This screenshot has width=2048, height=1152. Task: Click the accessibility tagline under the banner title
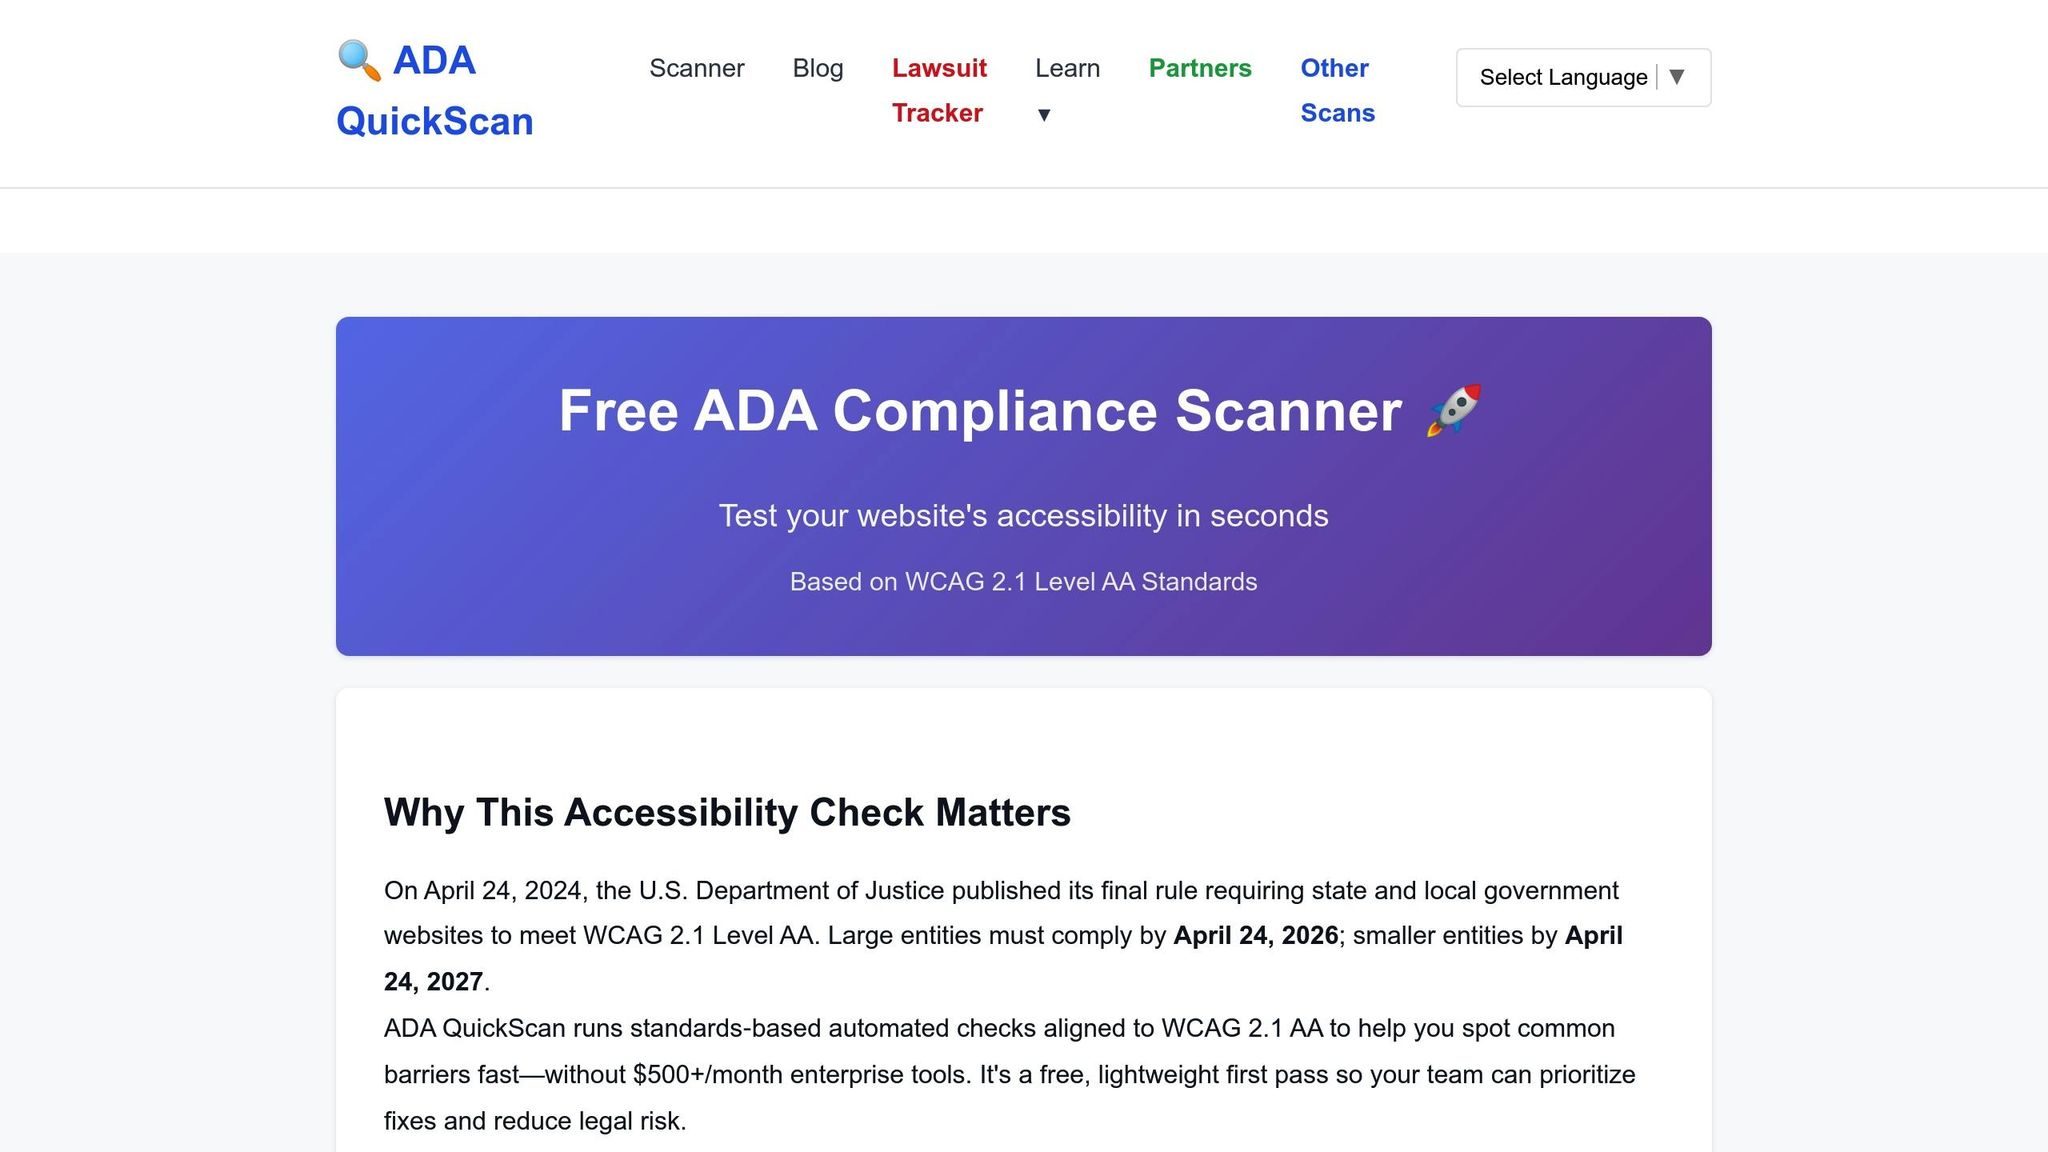point(1023,516)
